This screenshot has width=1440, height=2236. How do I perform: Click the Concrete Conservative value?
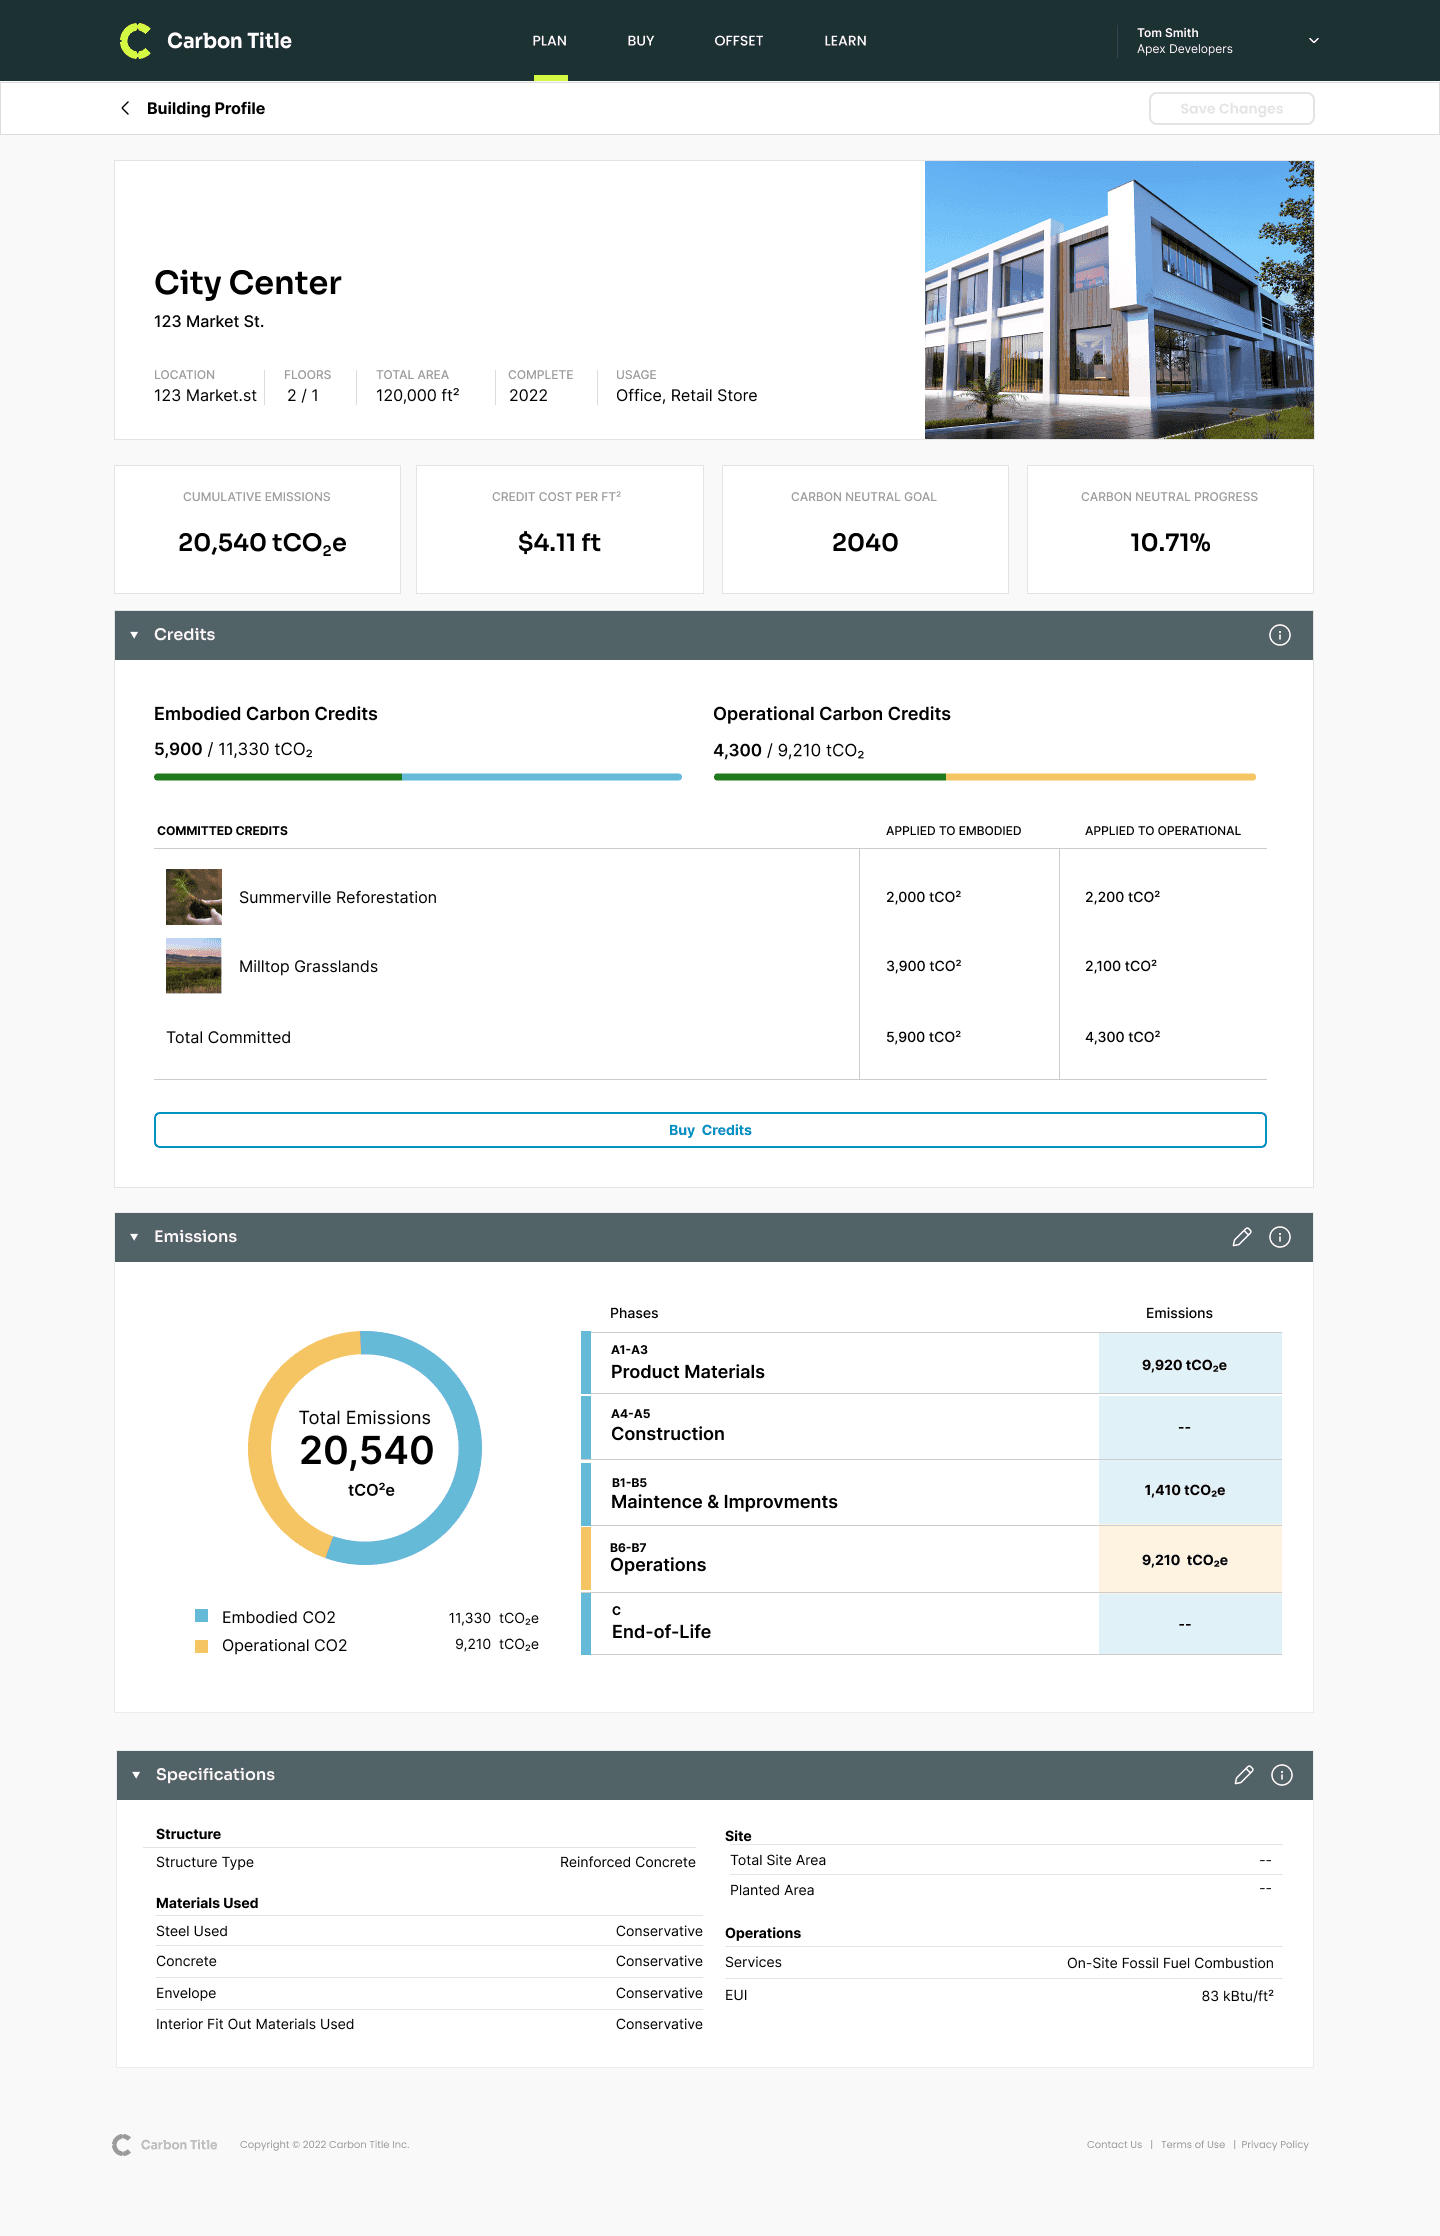[x=659, y=1961]
